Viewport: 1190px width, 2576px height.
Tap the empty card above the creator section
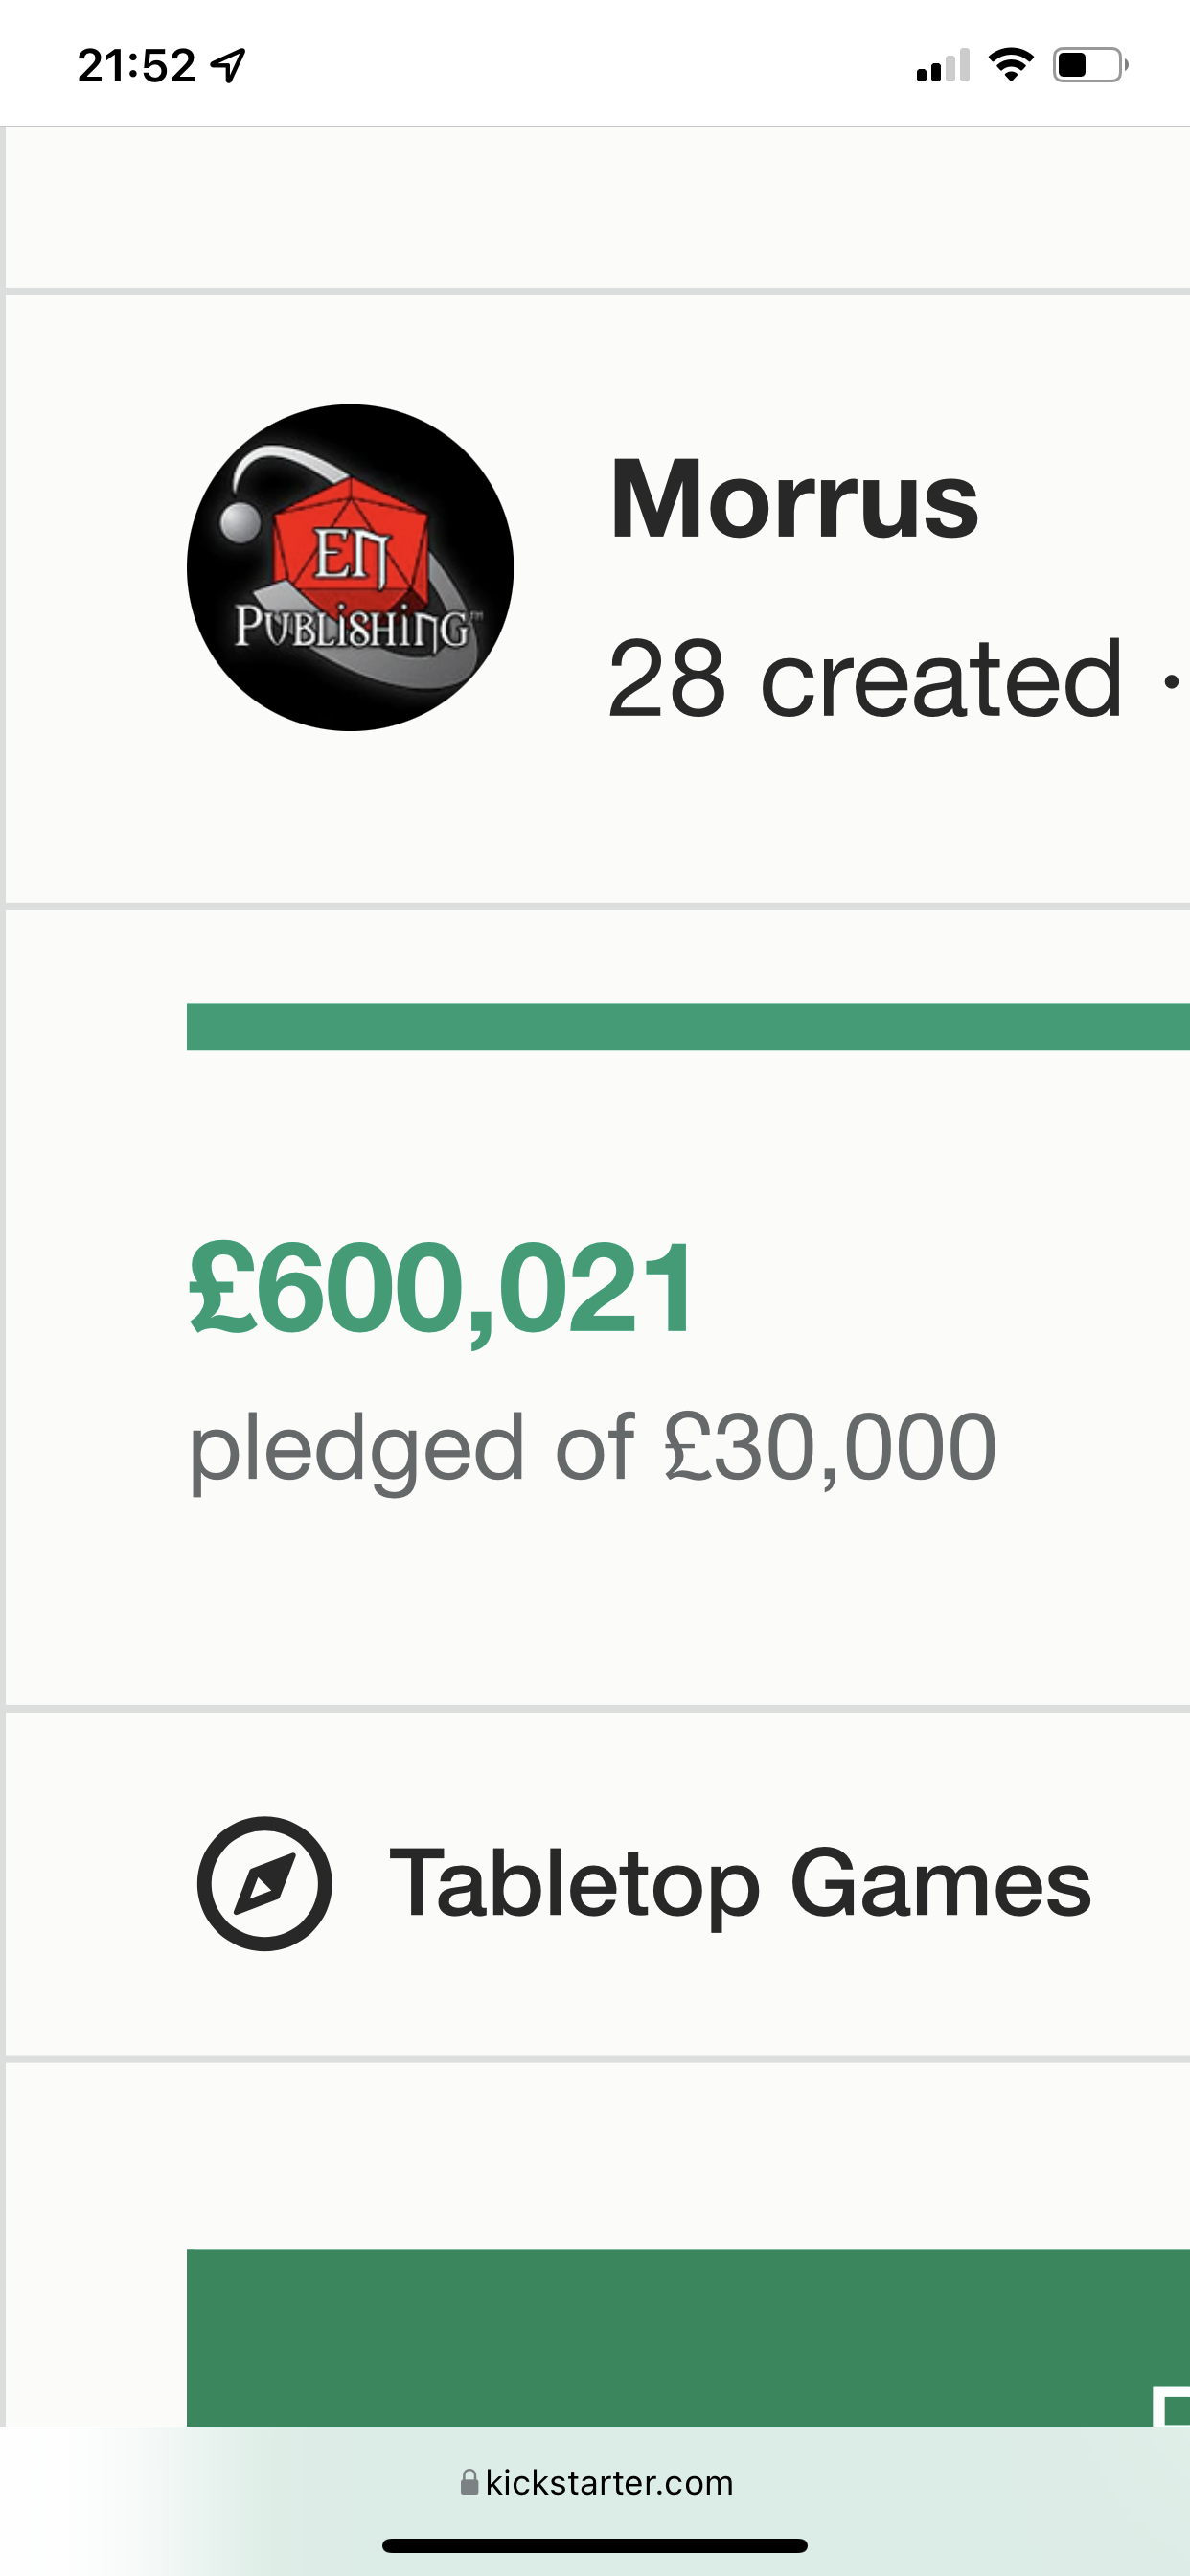coord(597,207)
